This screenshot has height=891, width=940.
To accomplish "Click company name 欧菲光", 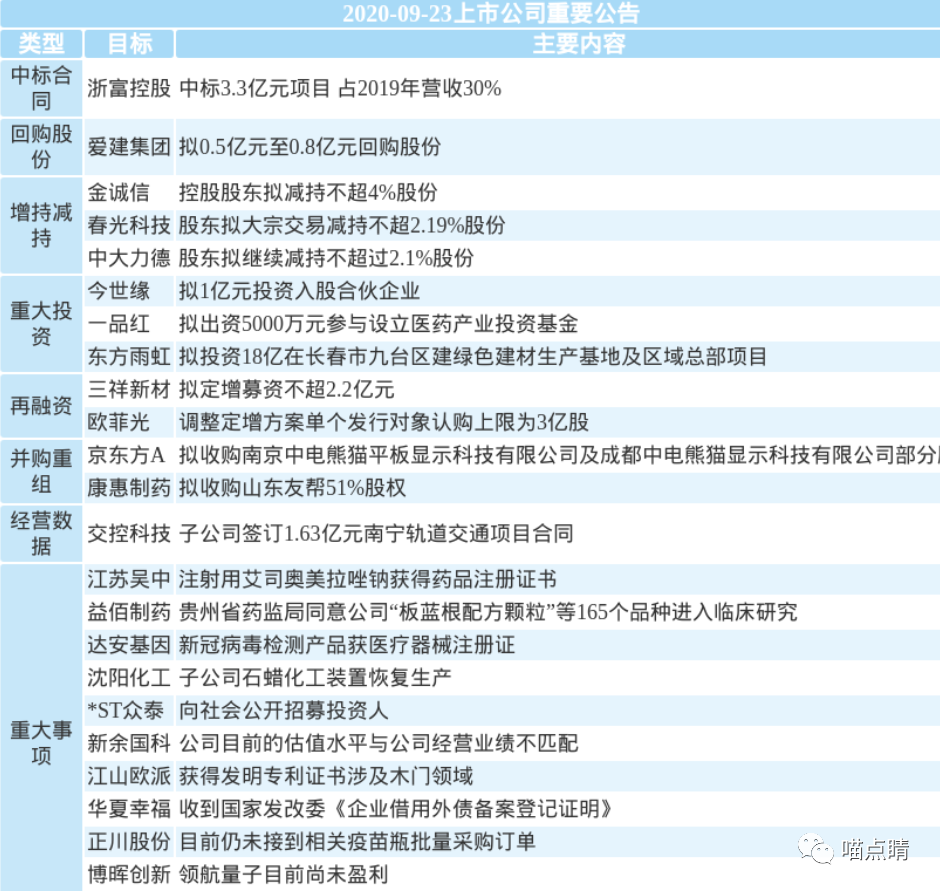I will pos(119,422).
